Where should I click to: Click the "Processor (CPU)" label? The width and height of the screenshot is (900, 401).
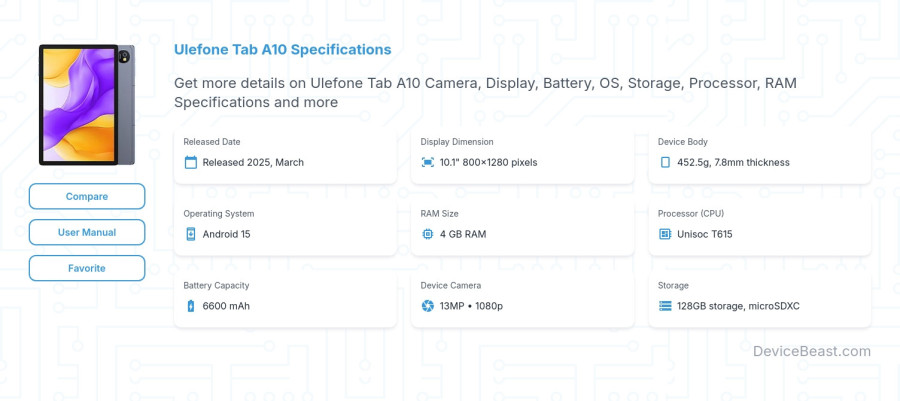pos(690,213)
